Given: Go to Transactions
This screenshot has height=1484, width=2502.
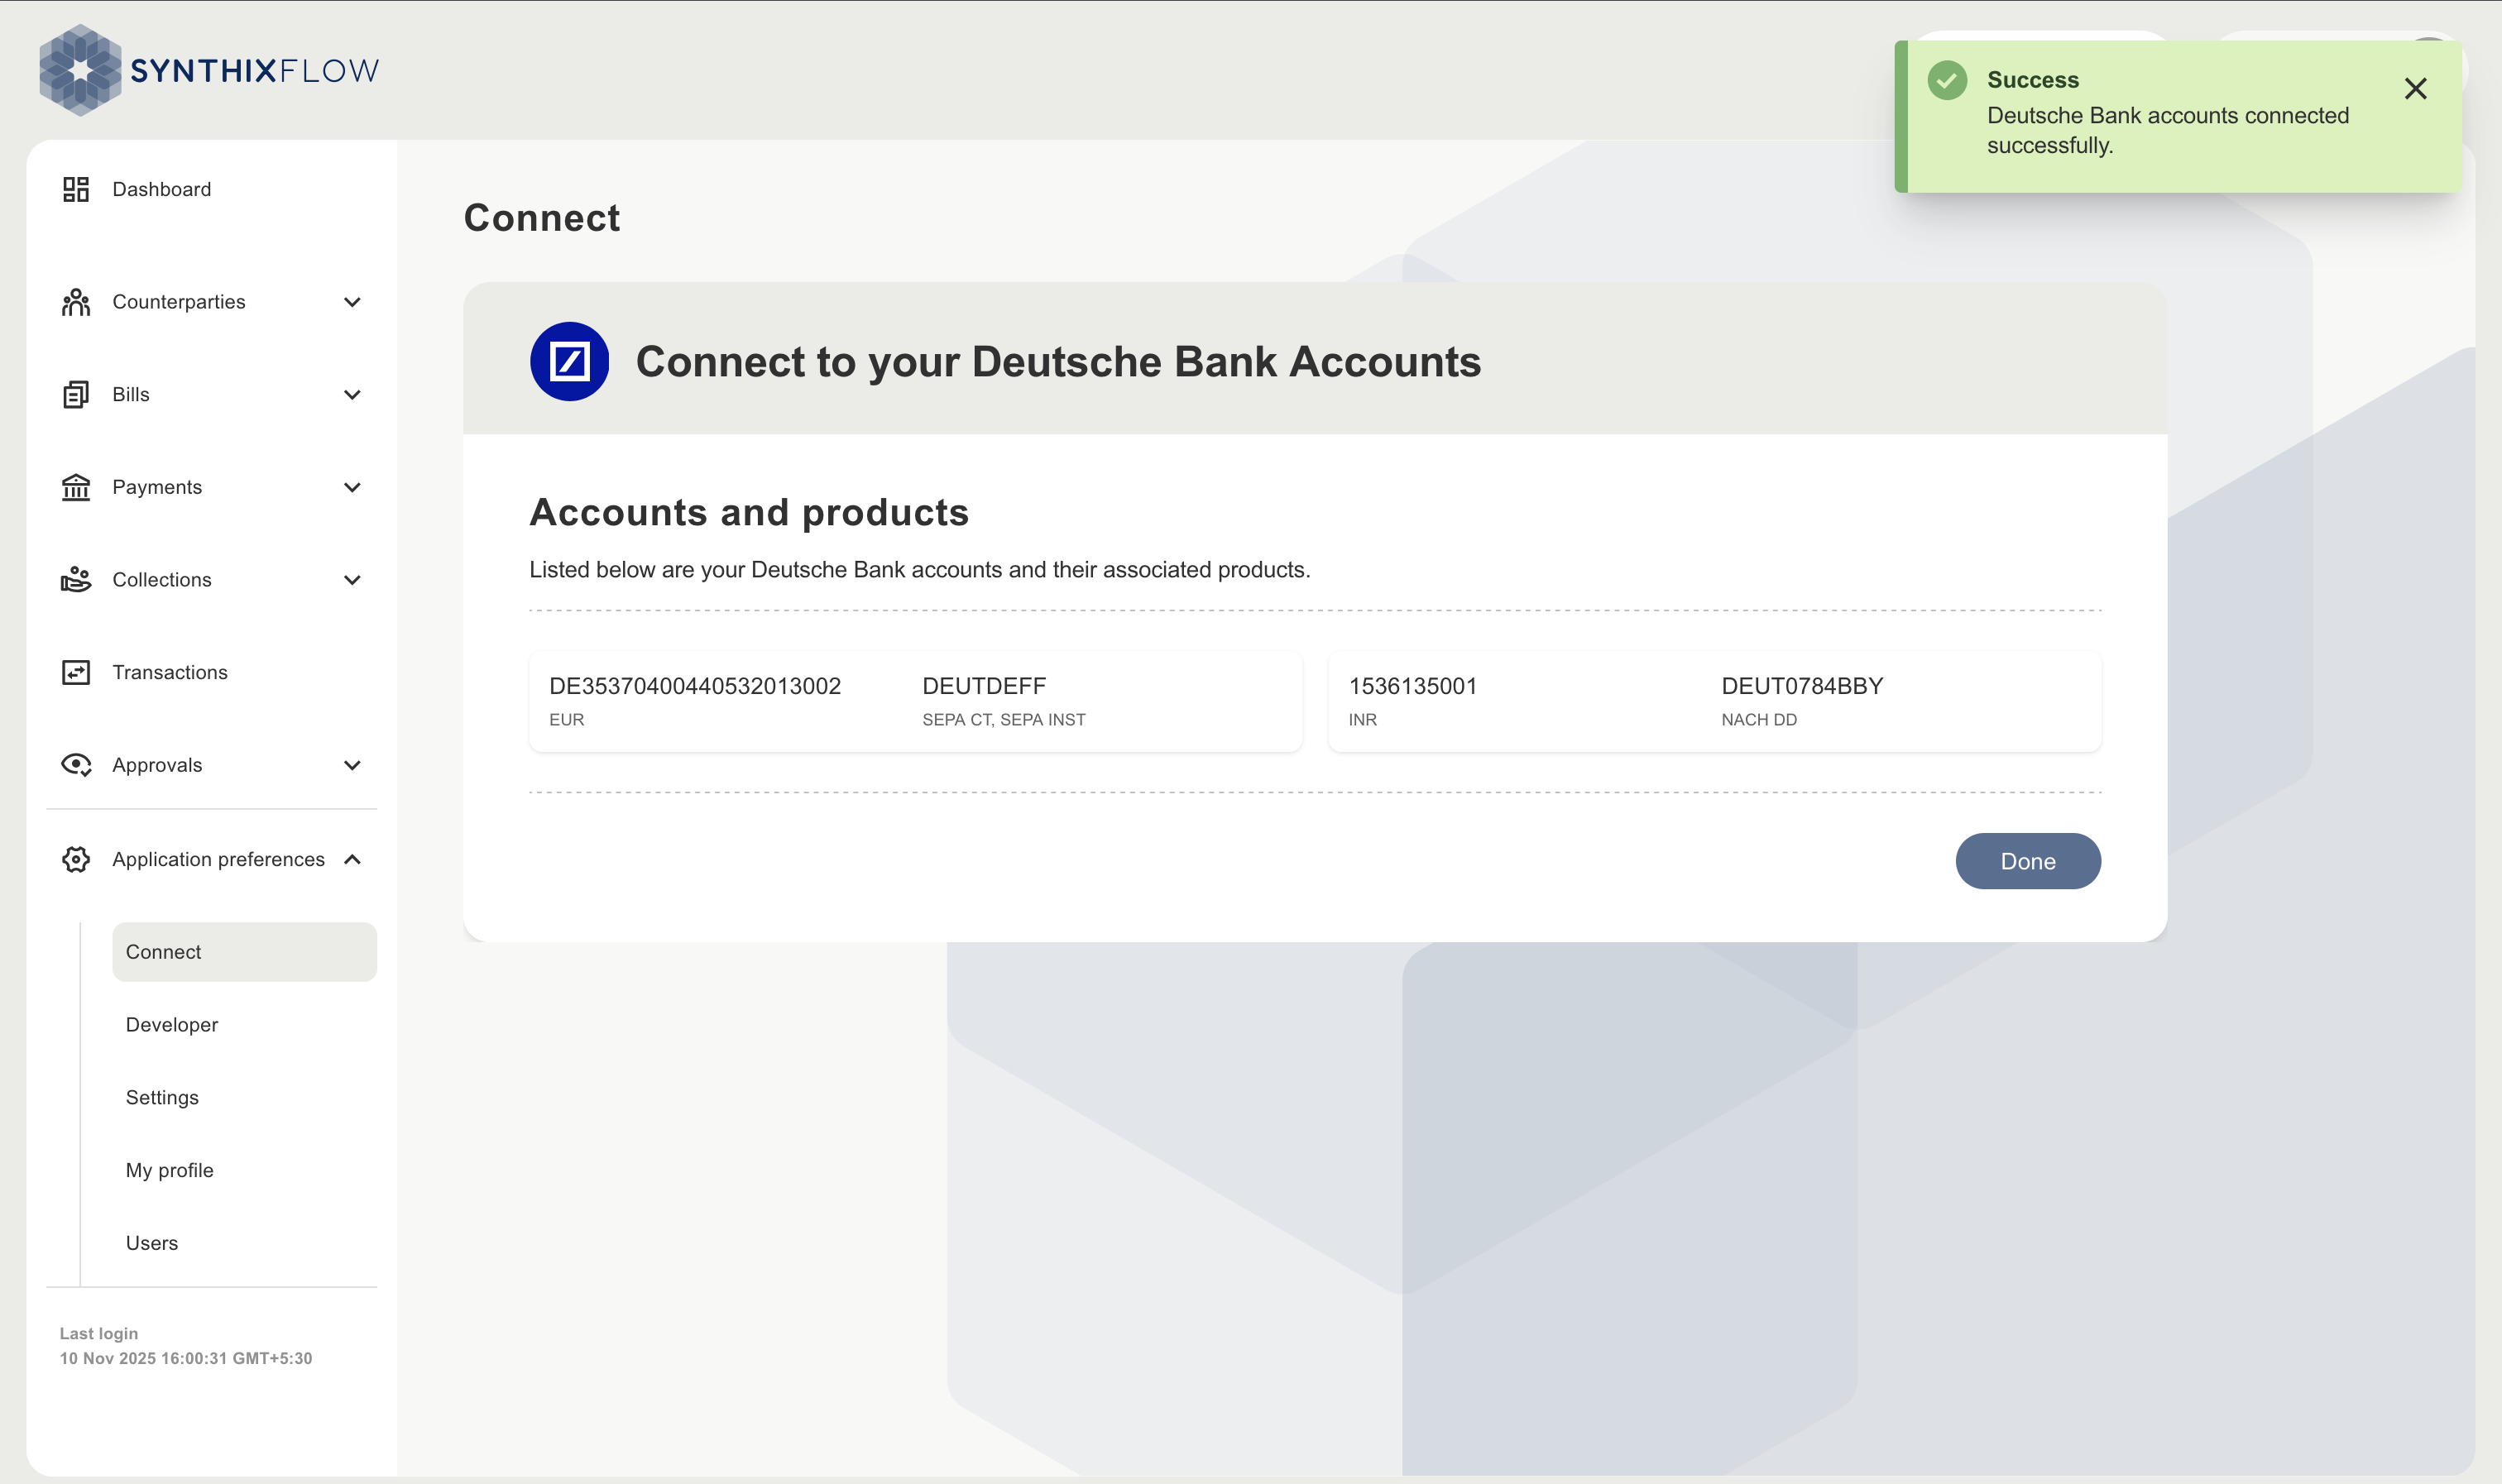Looking at the screenshot, I should [x=170, y=672].
